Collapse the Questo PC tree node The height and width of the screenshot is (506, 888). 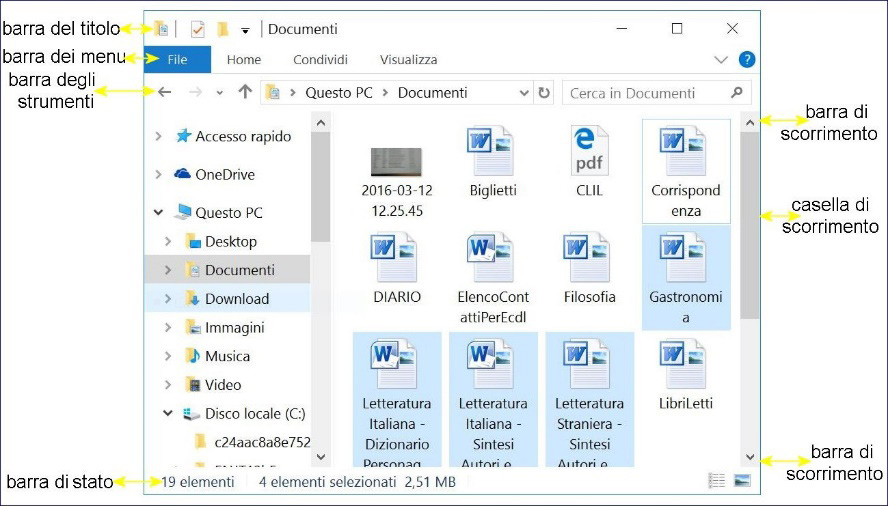pos(158,213)
